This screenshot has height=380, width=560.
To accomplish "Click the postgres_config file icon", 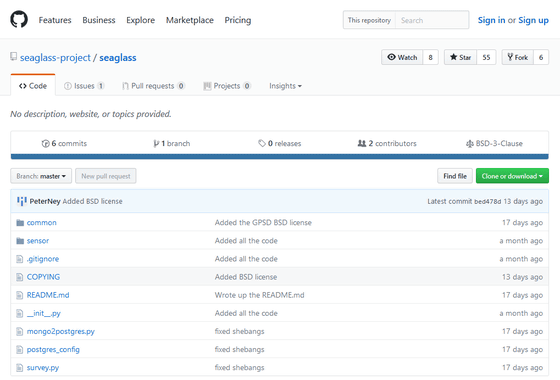I will click(20, 350).
